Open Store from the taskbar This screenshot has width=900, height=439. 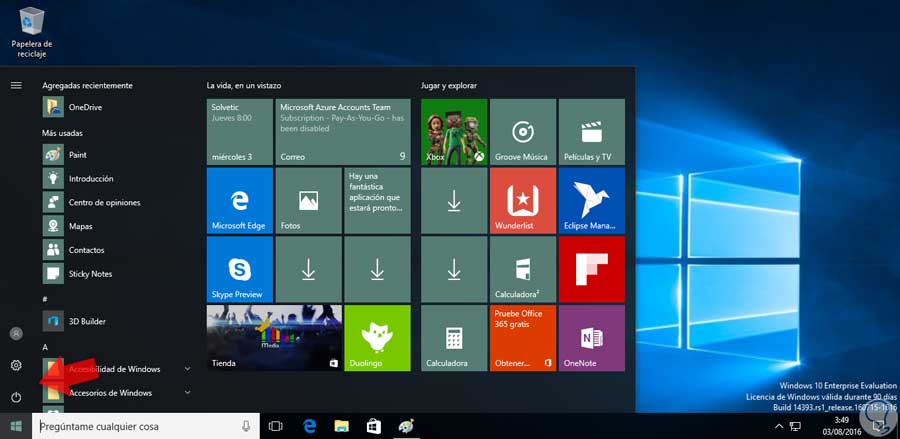[x=374, y=426]
